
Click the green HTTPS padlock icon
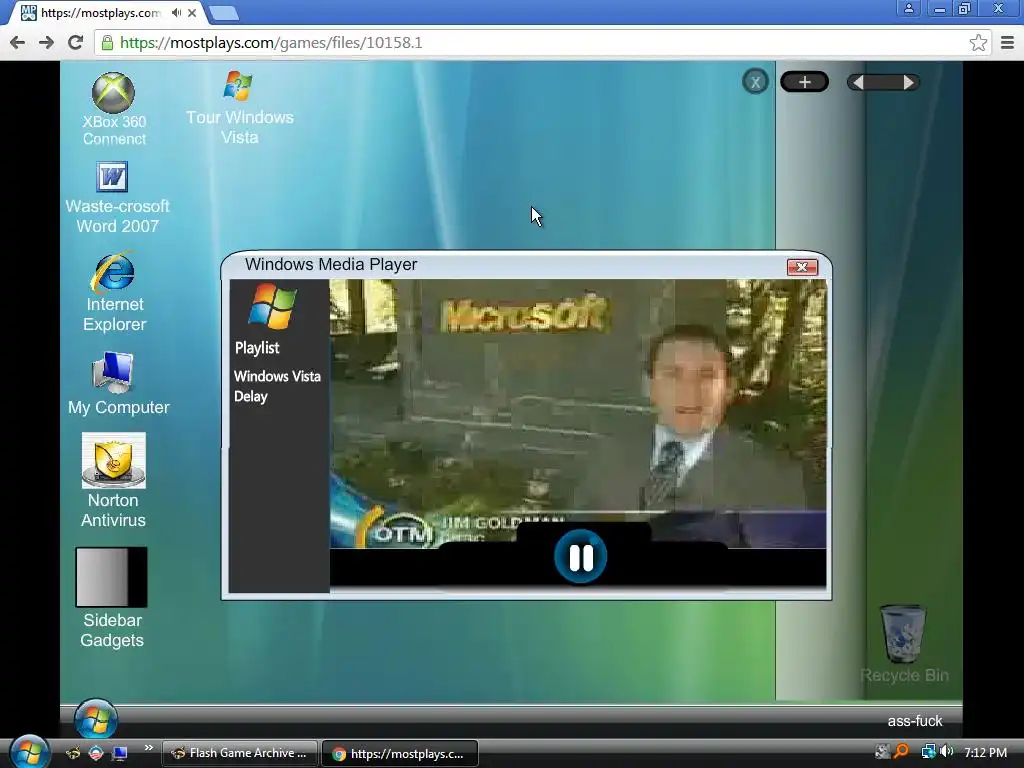coord(108,43)
